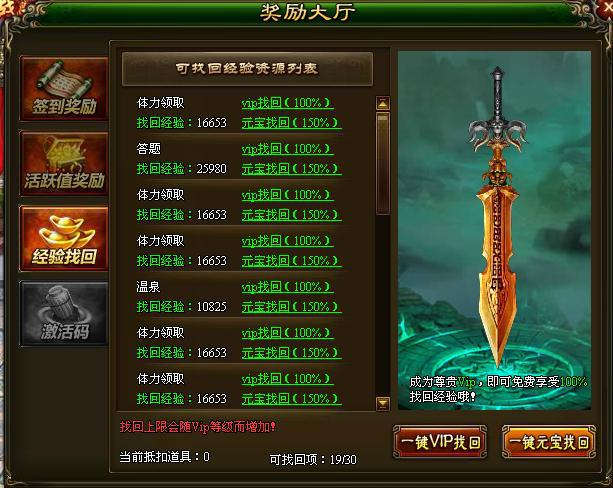Click vip找回(100%) on first 体力领取 row
The image size is (613, 488).
click(287, 103)
